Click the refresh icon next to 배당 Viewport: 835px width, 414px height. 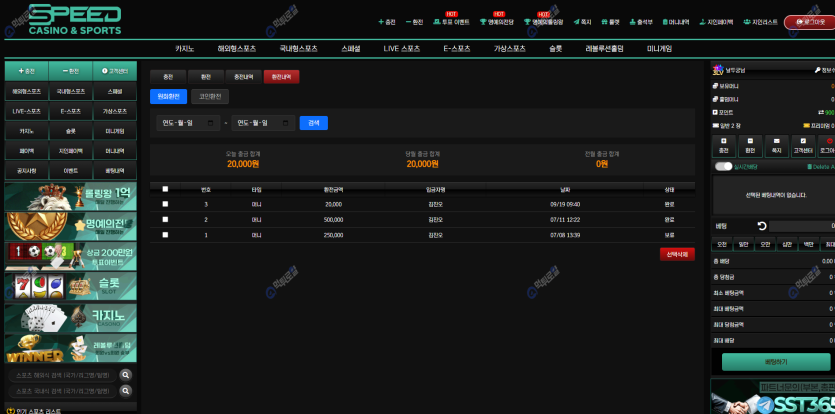762,226
